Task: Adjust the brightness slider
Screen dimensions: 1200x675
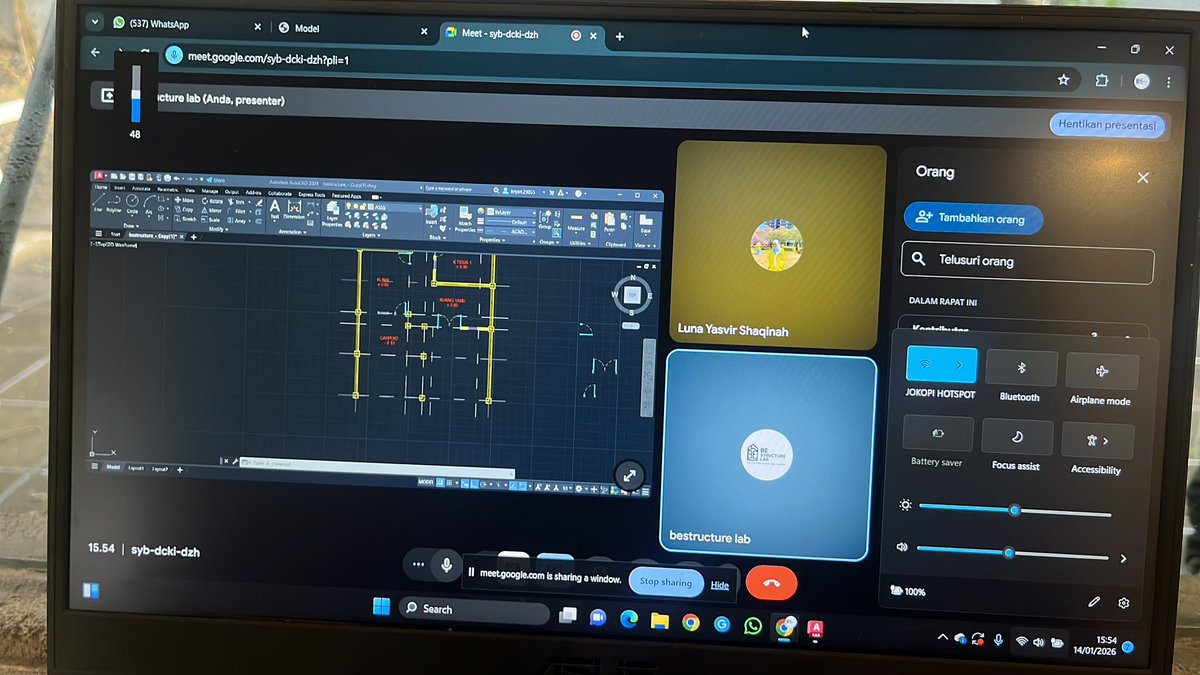Action: point(1014,510)
